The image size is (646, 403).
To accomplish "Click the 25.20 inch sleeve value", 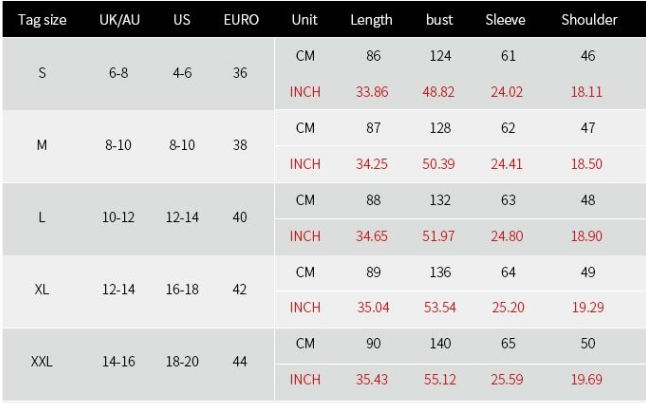I will (508, 307).
